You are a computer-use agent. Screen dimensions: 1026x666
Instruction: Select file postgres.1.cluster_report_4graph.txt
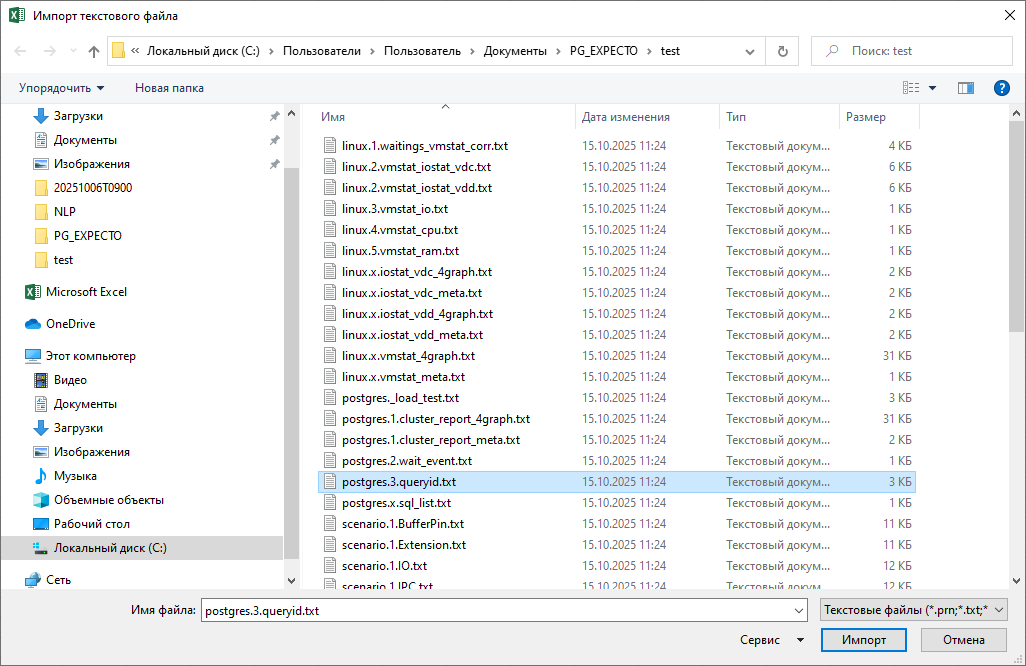(436, 419)
